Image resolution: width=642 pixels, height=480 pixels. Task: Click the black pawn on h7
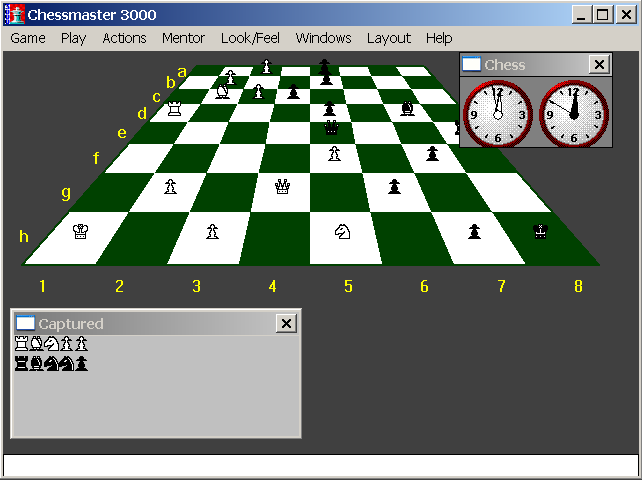point(474,231)
